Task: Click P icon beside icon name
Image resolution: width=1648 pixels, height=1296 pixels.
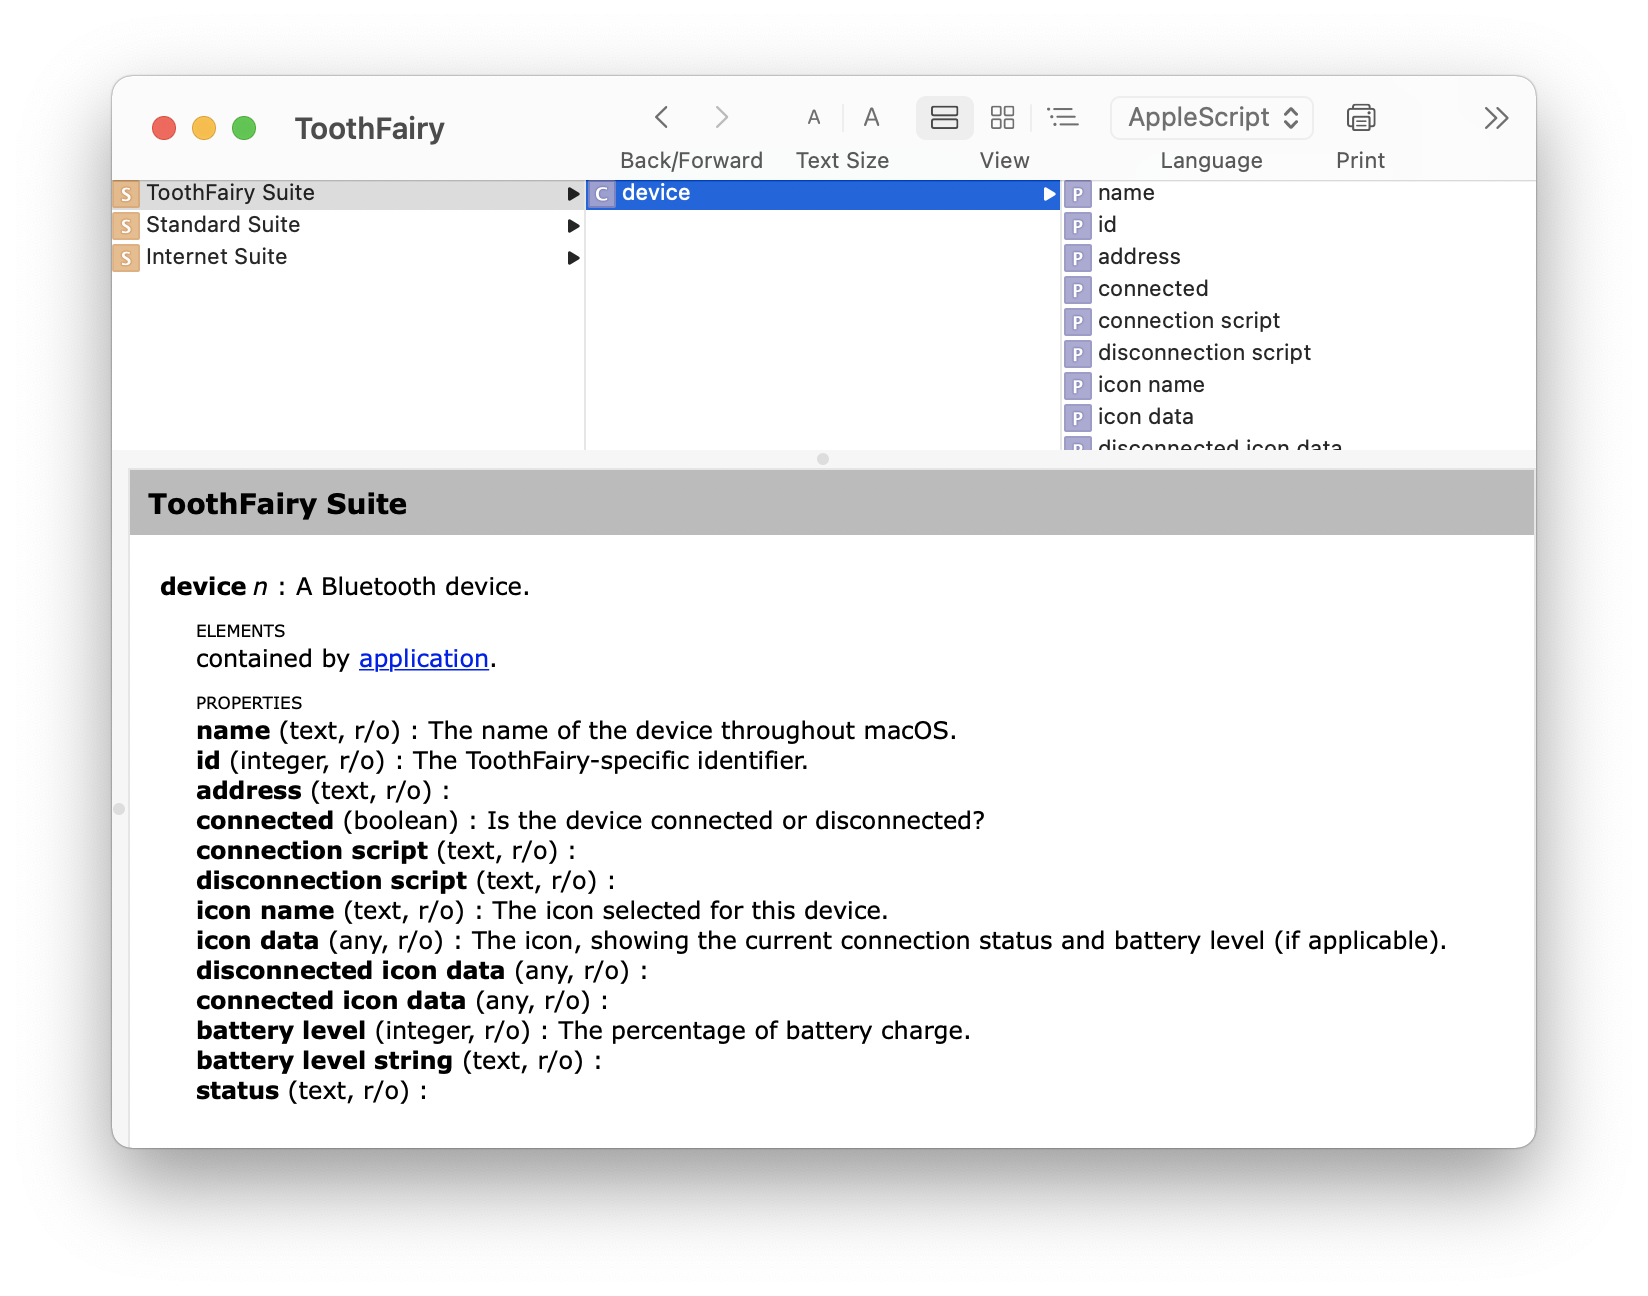Action: tap(1077, 386)
